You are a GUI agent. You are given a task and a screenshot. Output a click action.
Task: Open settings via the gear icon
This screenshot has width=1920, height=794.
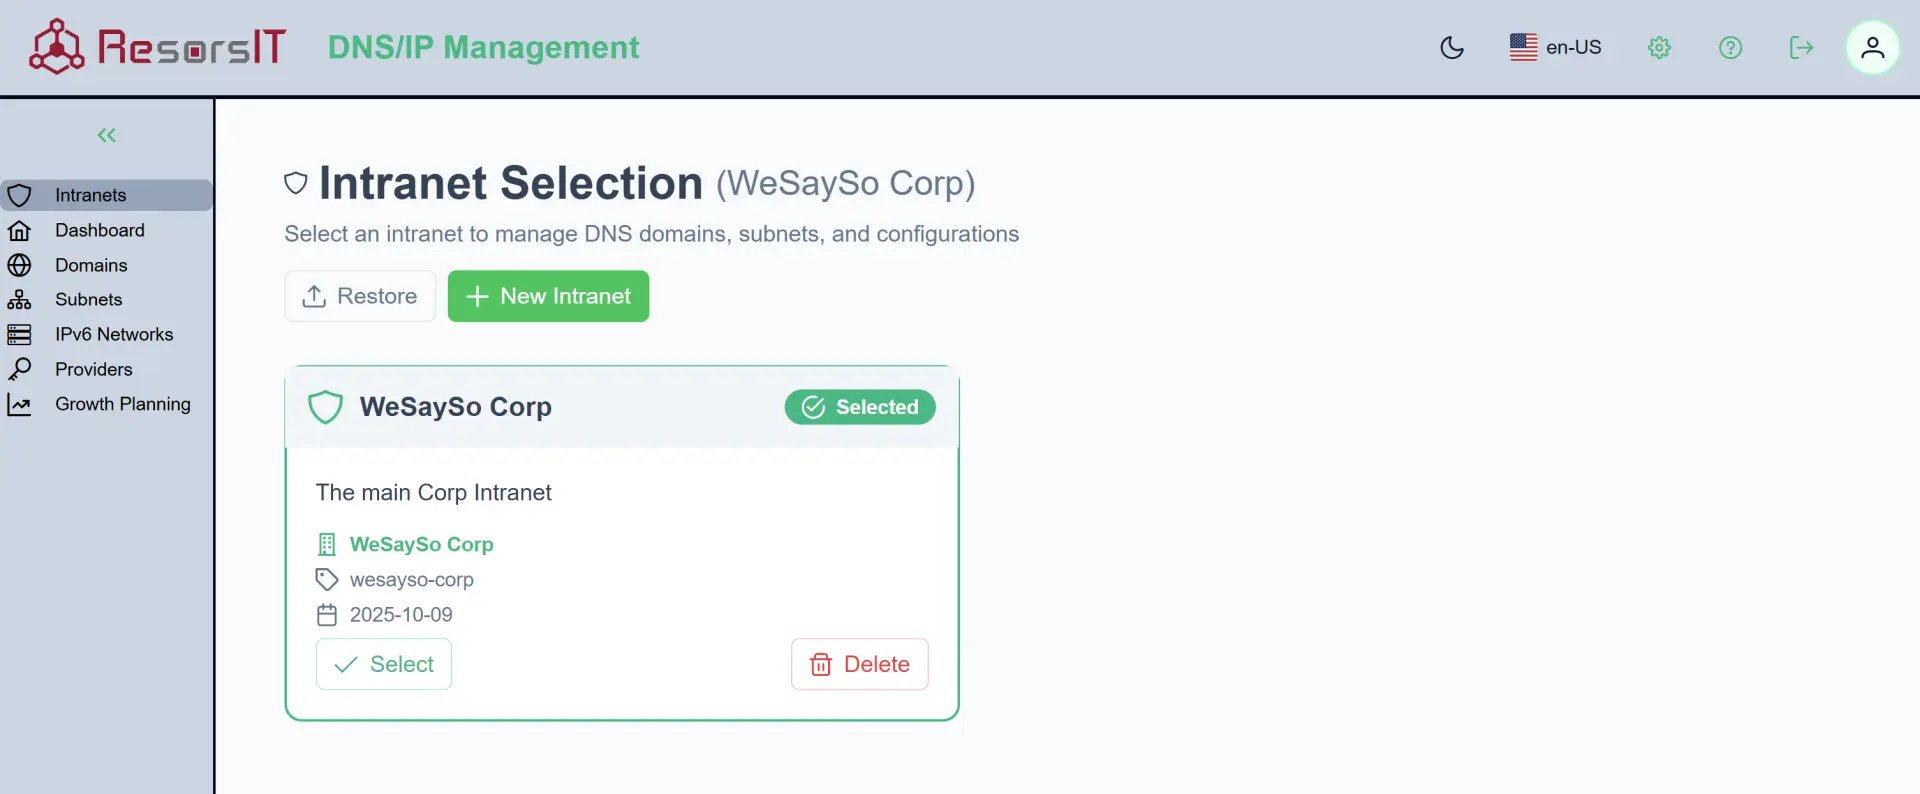pyautogui.click(x=1659, y=47)
